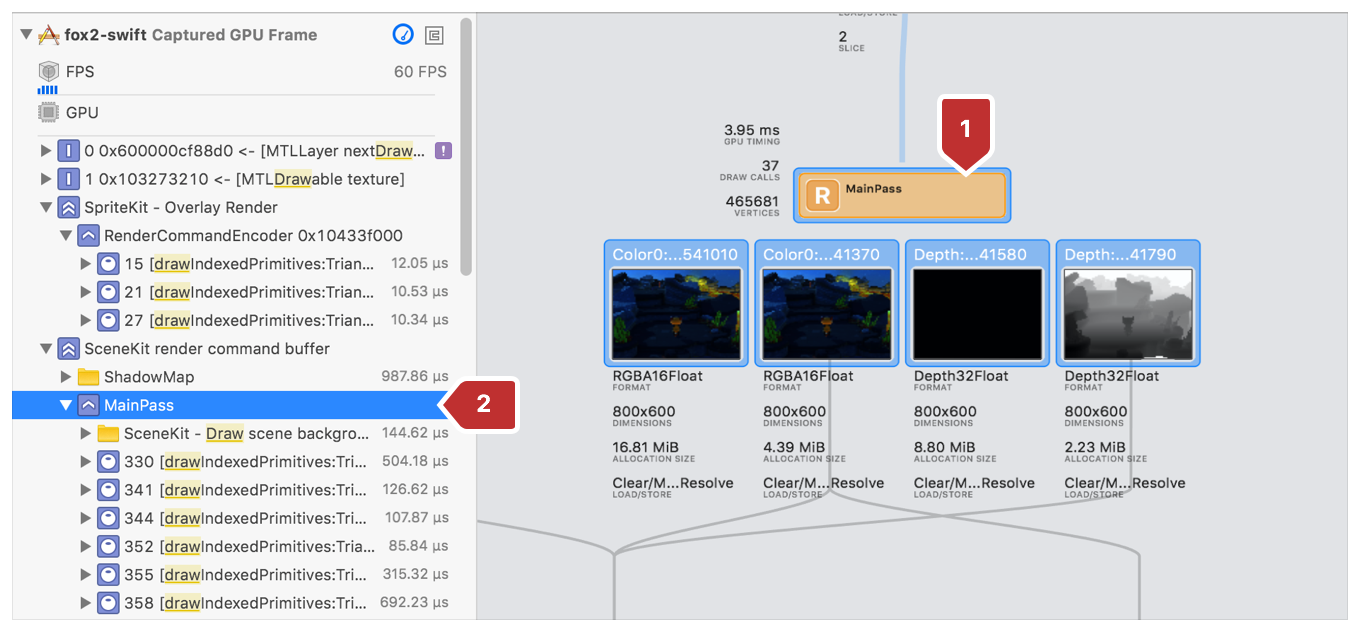Viewport: 1360px width, 632px height.
Task: Click the square layout icon beside gauge
Action: point(434,35)
